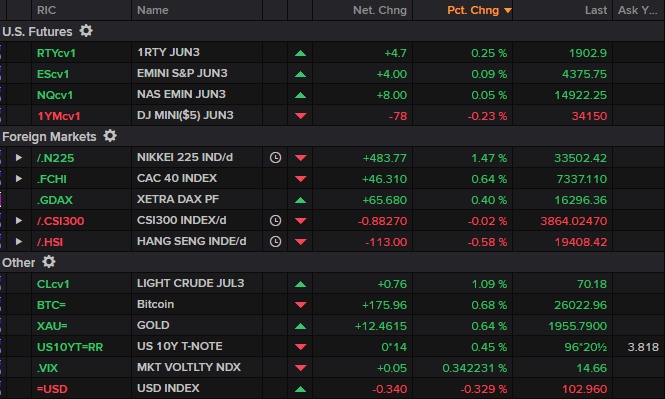The width and height of the screenshot is (665, 399).
Task: Click the 3864.02470 last price cell
Action: pos(574,221)
